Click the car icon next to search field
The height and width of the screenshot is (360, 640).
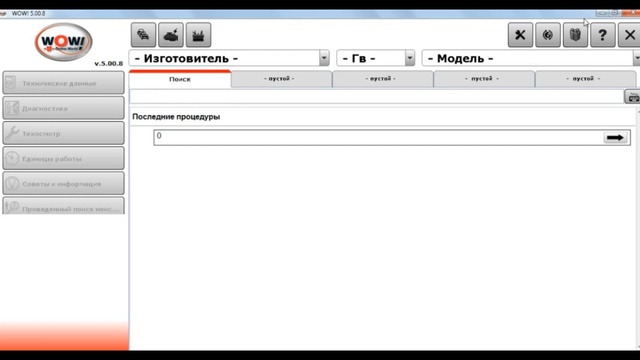pos(632,97)
